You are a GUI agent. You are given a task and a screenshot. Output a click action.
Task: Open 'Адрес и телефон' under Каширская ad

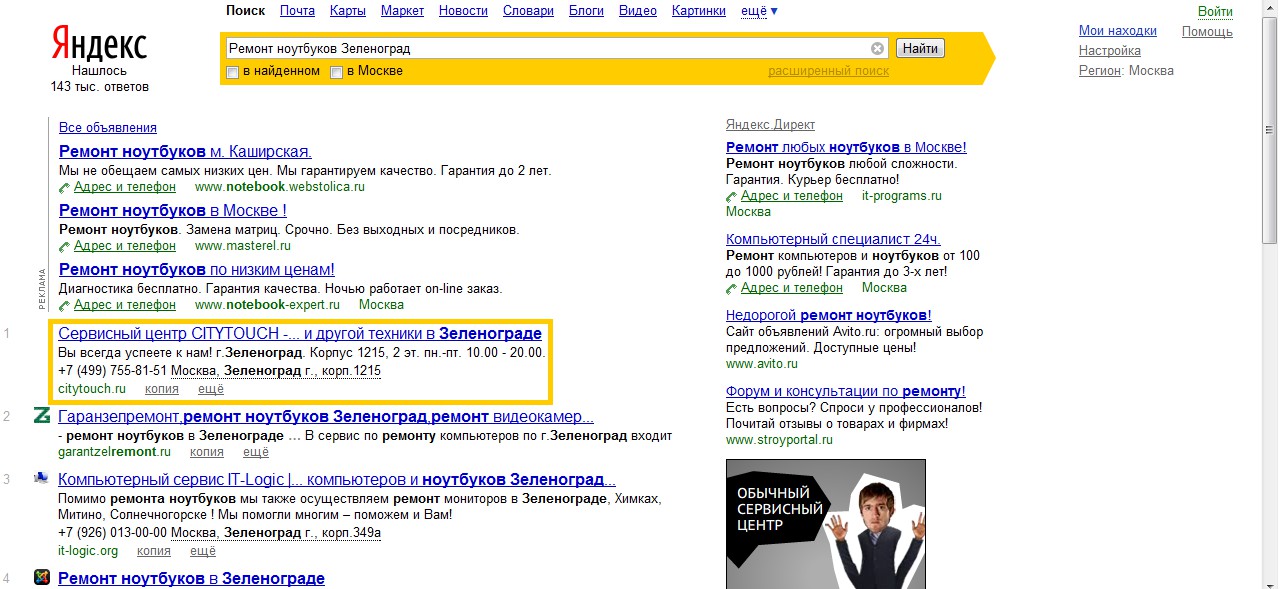pyautogui.click(x=125, y=187)
